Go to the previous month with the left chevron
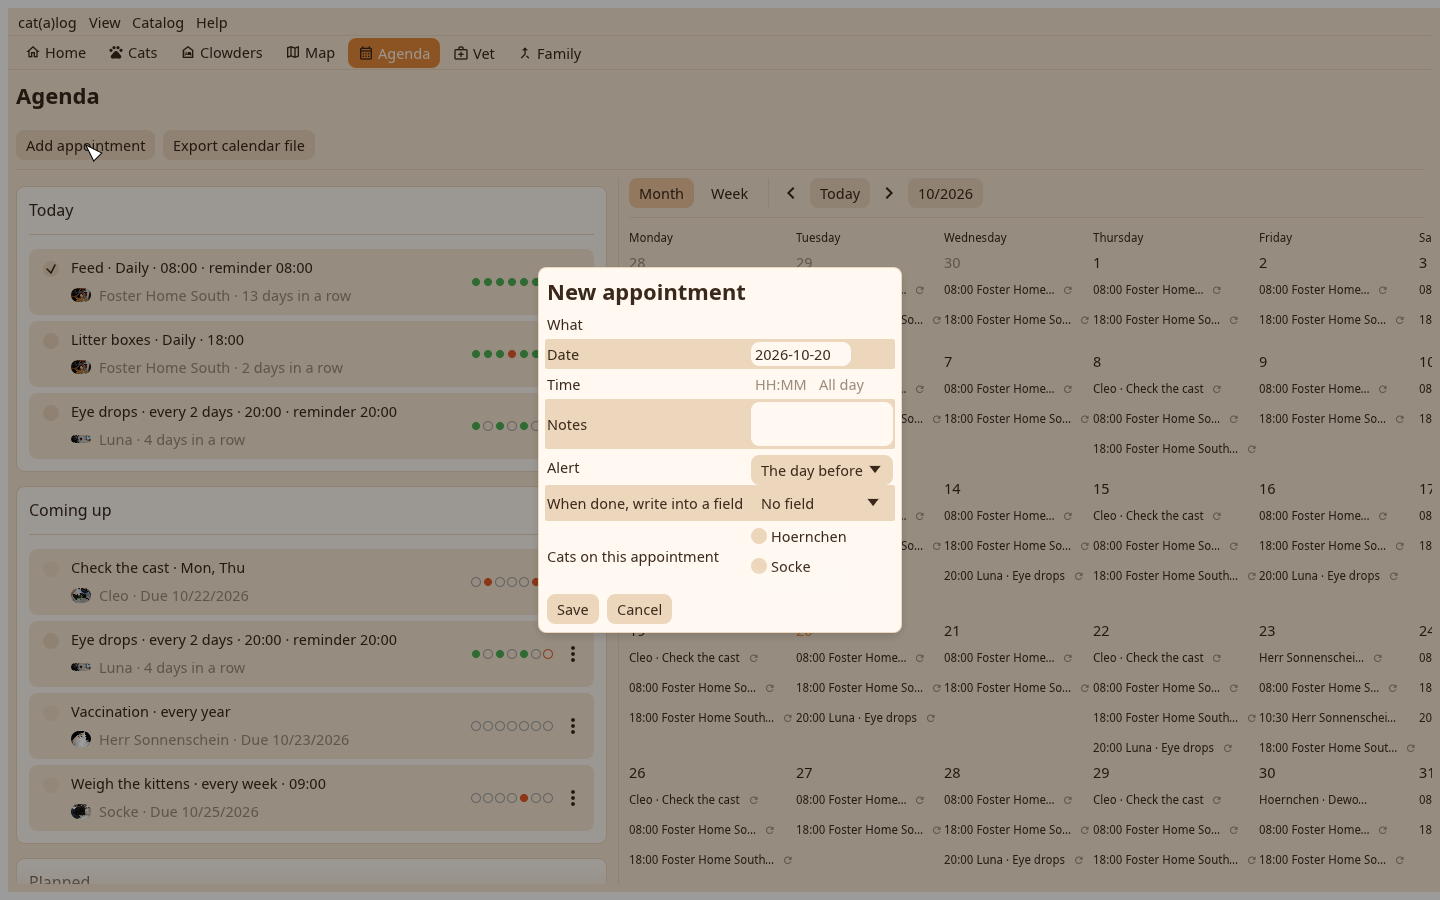Screen dimensions: 1440x900 790,193
